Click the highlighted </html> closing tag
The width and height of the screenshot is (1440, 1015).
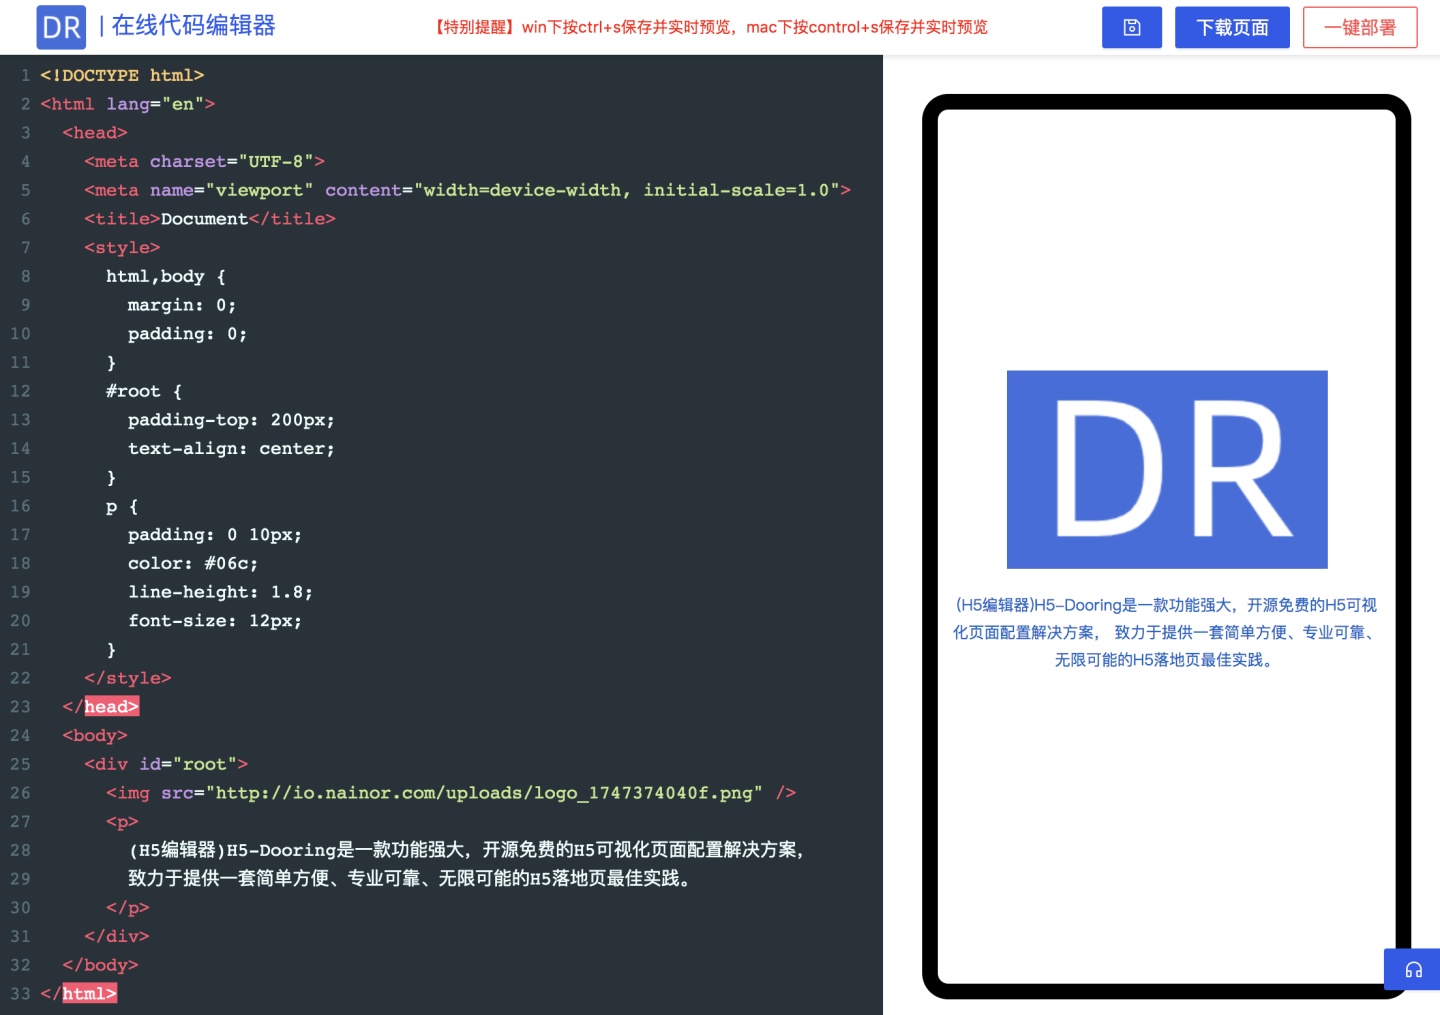coord(79,994)
